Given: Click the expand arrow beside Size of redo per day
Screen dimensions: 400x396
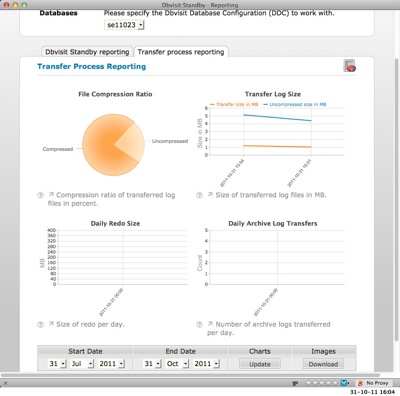Looking at the screenshot, I should (51, 324).
